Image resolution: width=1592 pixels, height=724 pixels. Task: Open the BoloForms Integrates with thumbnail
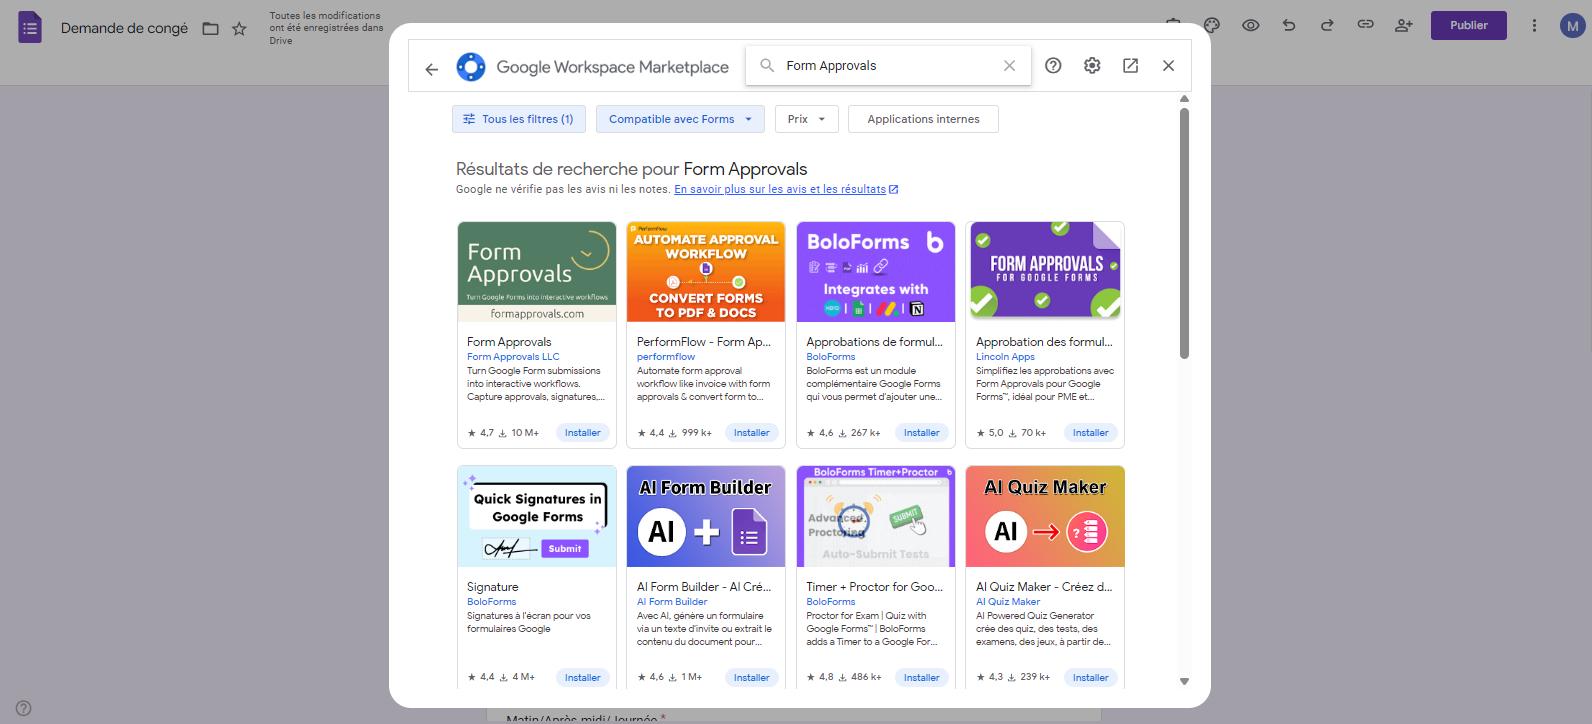tap(876, 272)
